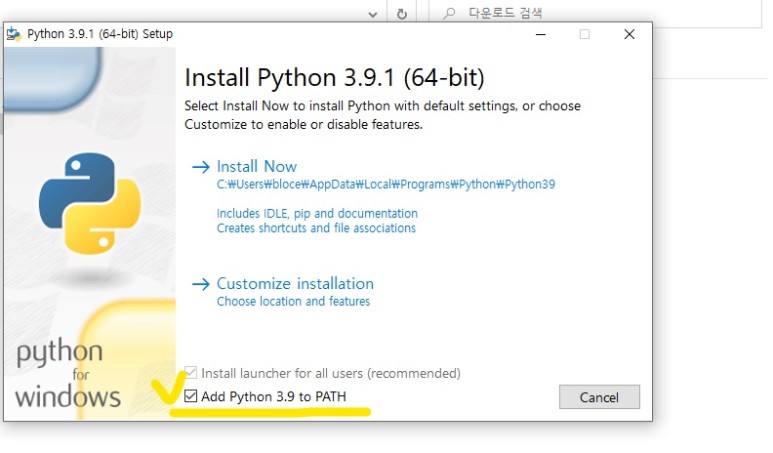Click Install Now to install Python
This screenshot has height=453, width=773.
(x=257, y=167)
